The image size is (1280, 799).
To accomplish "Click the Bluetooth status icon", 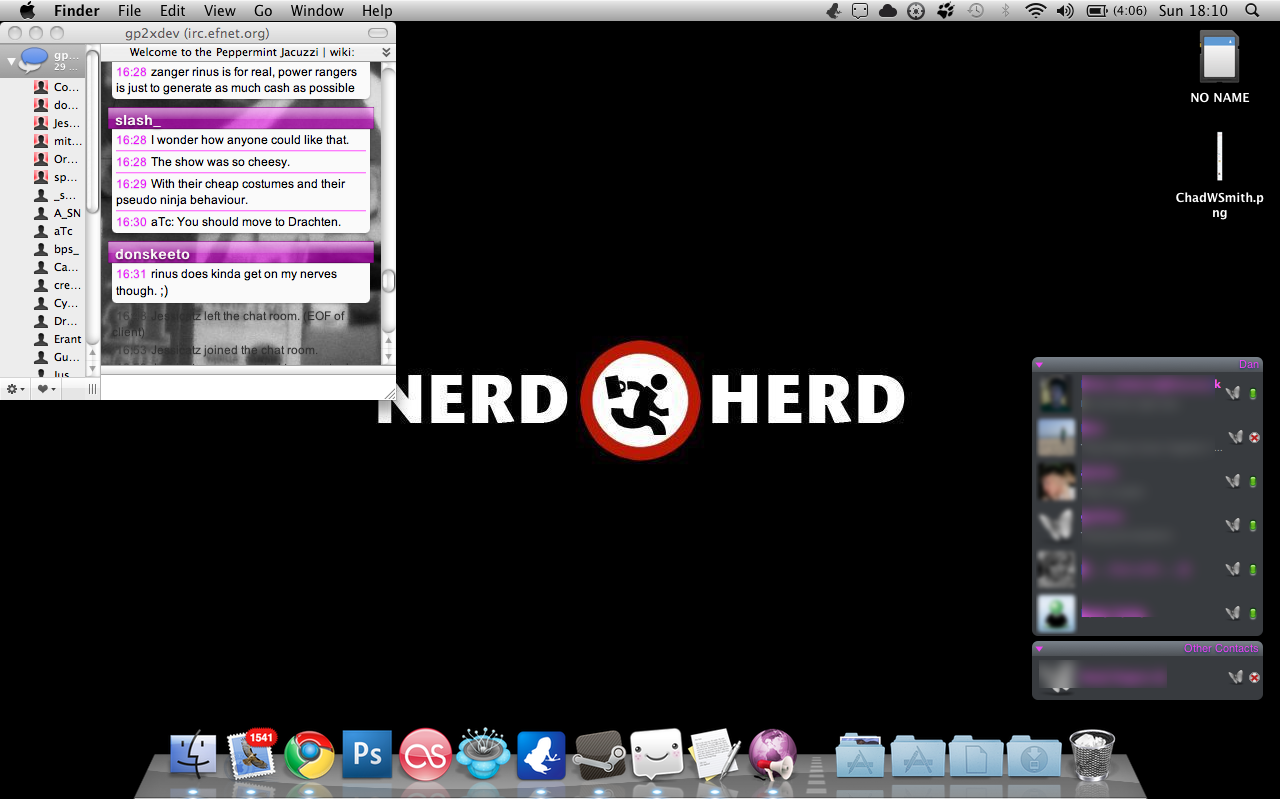I will pyautogui.click(x=1005, y=11).
